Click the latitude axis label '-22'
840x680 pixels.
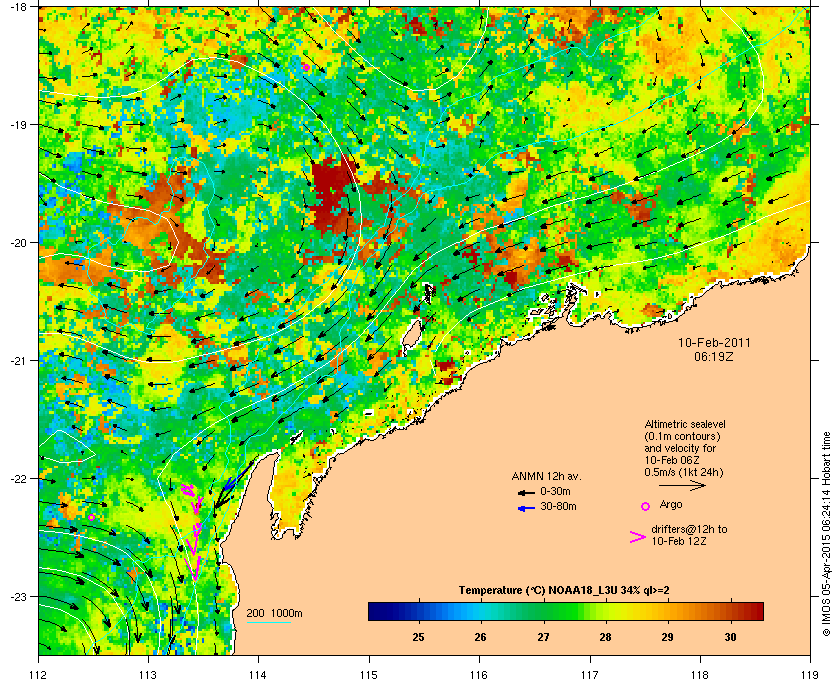pyautogui.click(x=18, y=478)
